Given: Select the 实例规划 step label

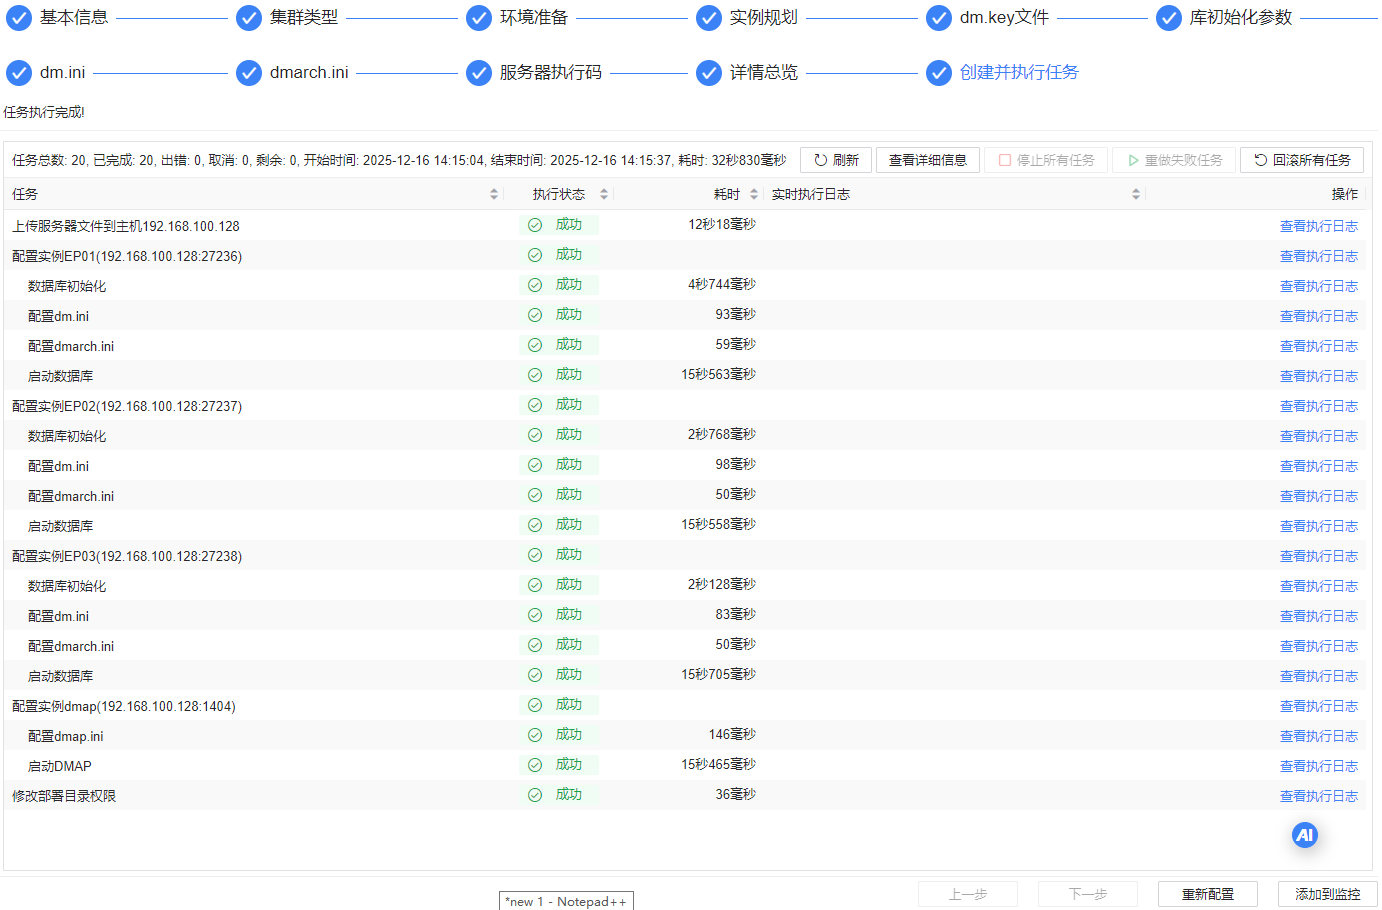Looking at the screenshot, I should coord(764,18).
